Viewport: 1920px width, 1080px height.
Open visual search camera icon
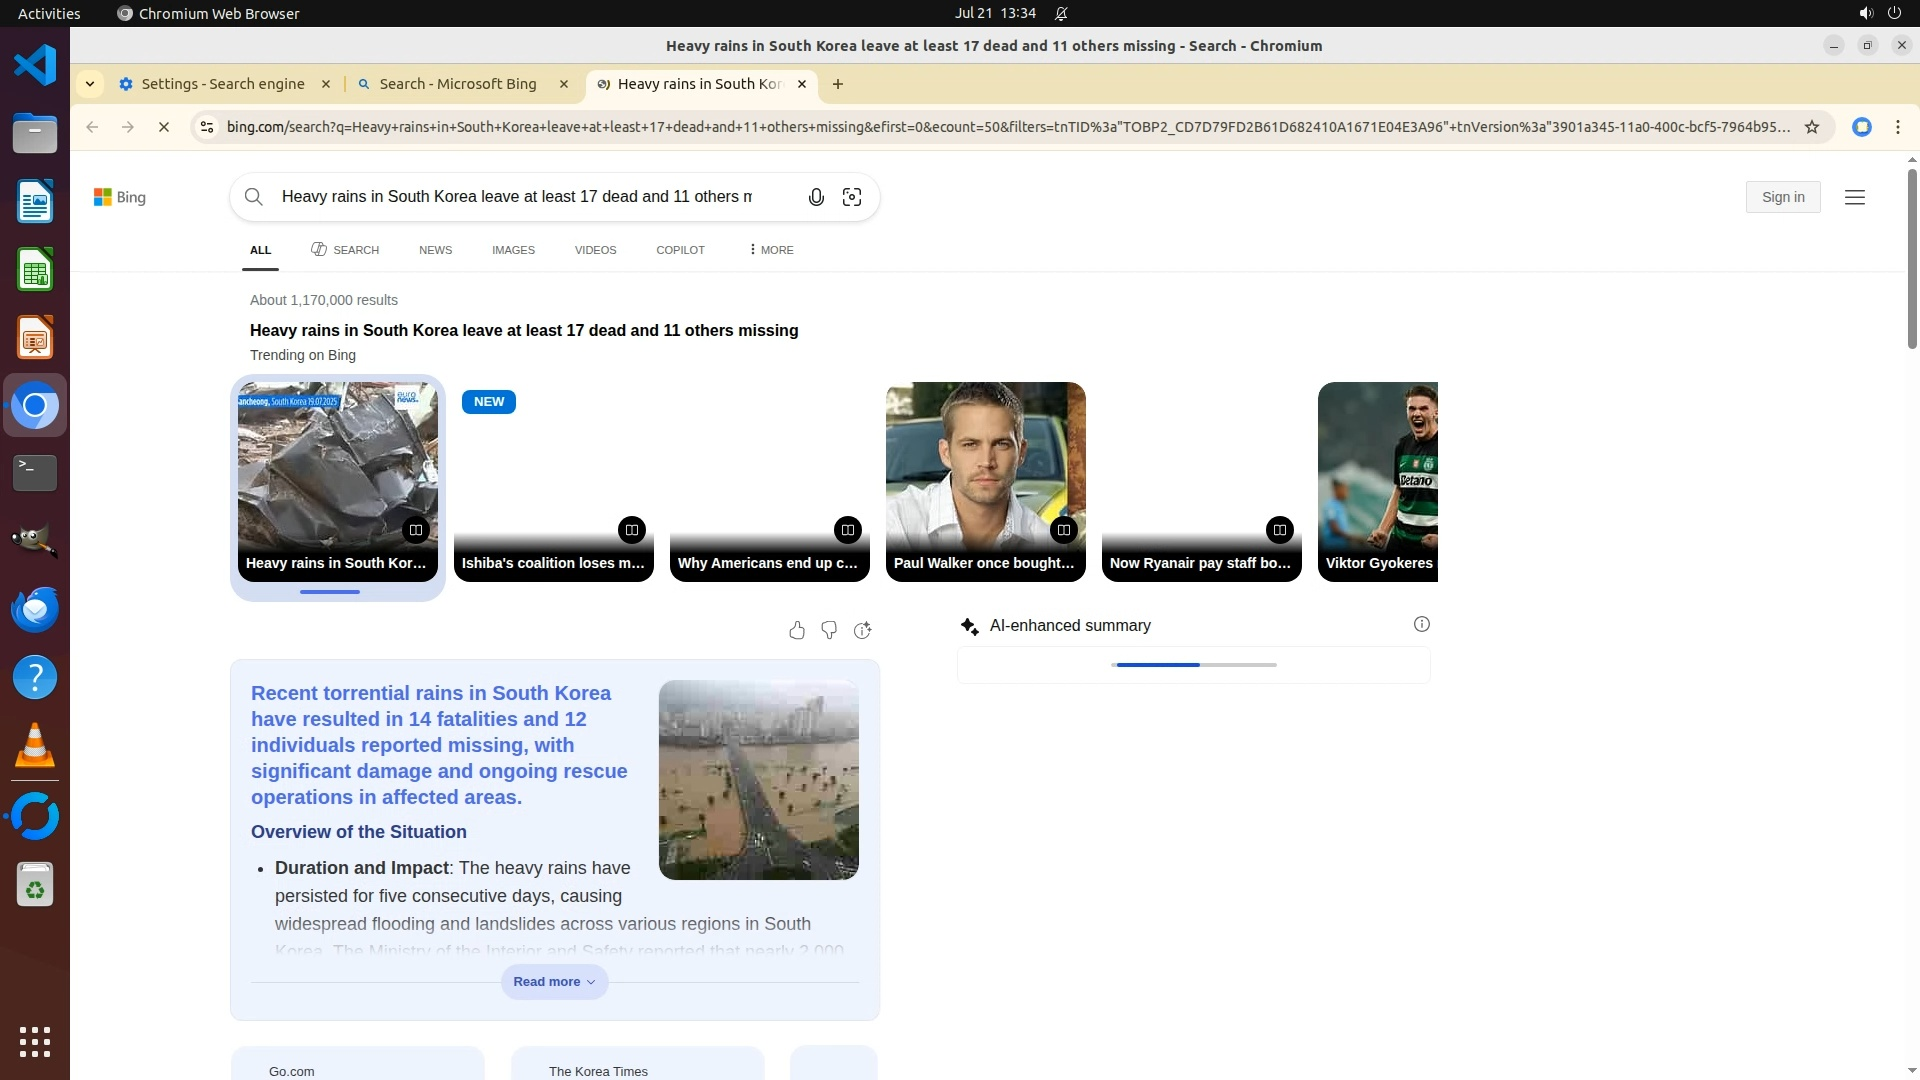(x=852, y=197)
